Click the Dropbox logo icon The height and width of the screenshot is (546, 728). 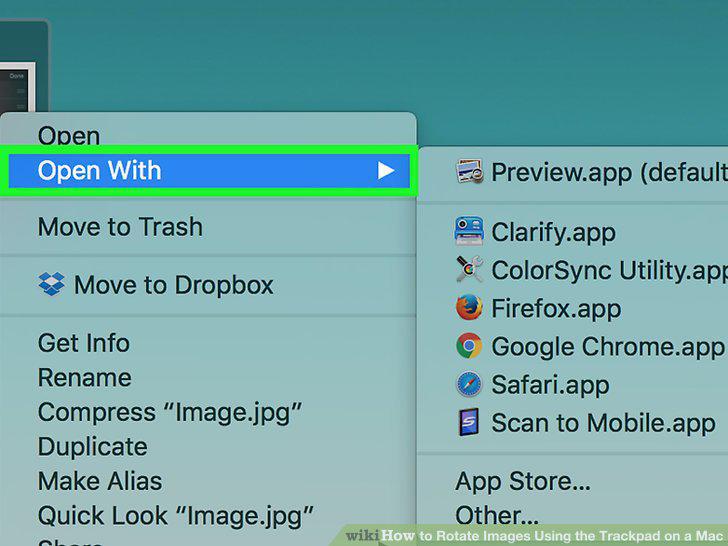(51, 284)
